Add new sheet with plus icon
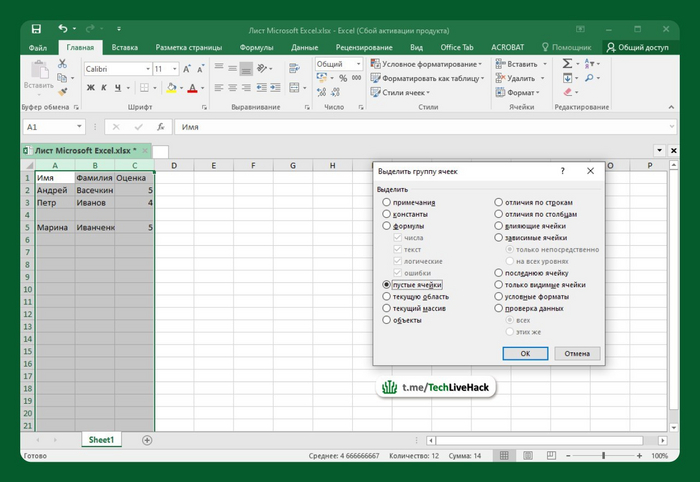Image resolution: width=700 pixels, height=482 pixels. click(147, 440)
